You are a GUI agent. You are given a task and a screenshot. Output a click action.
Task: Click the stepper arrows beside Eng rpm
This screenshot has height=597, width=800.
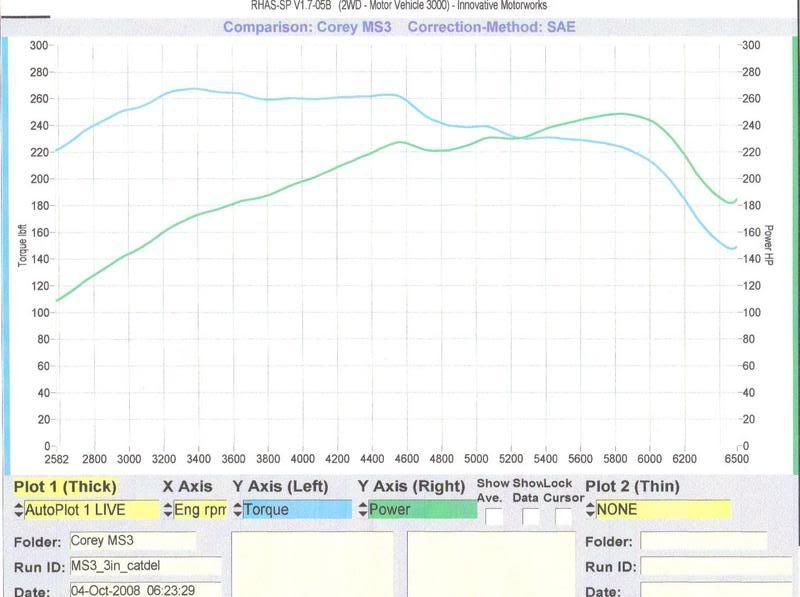point(168,510)
